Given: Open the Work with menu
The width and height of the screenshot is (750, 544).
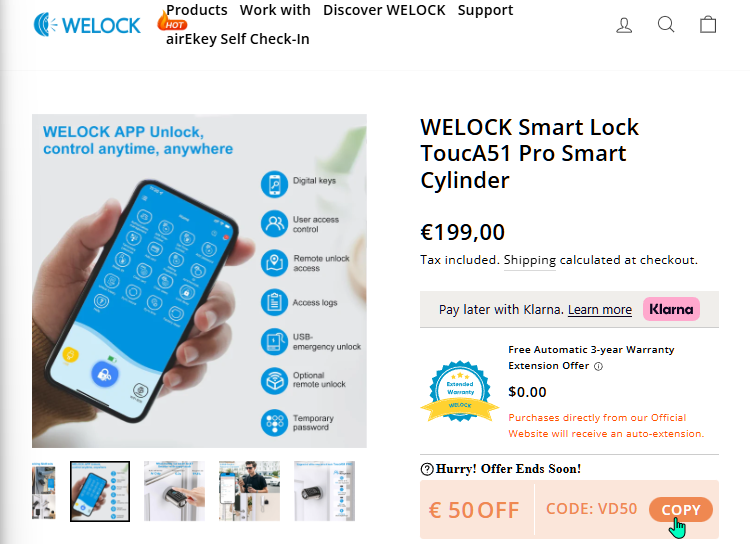Looking at the screenshot, I should pos(275,10).
